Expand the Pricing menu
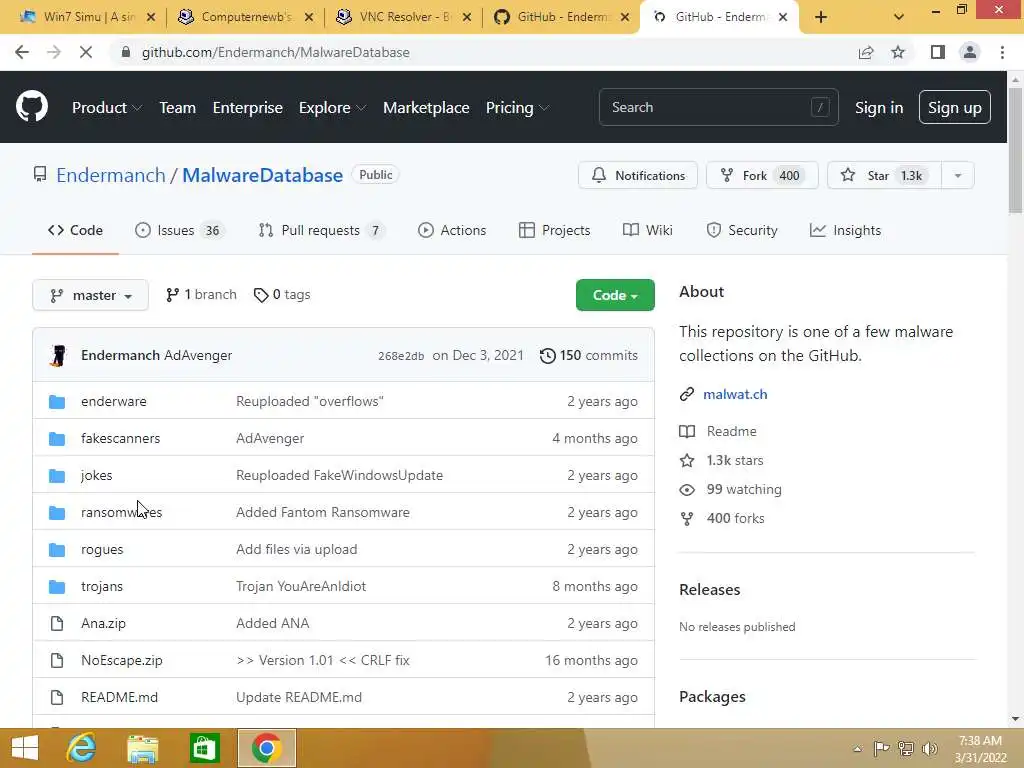 click(x=517, y=108)
